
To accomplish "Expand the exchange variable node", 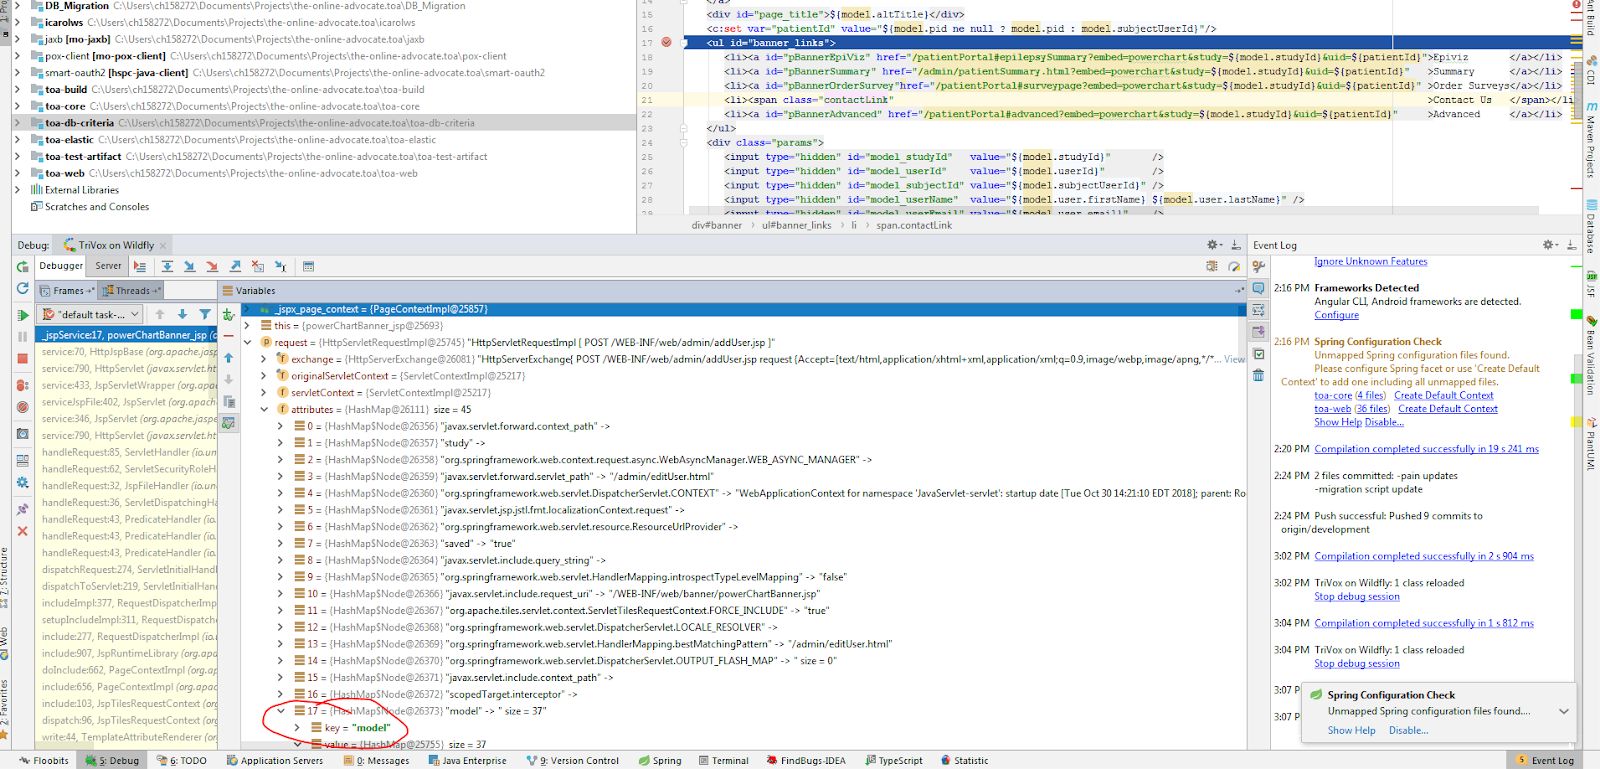I will pos(264,359).
